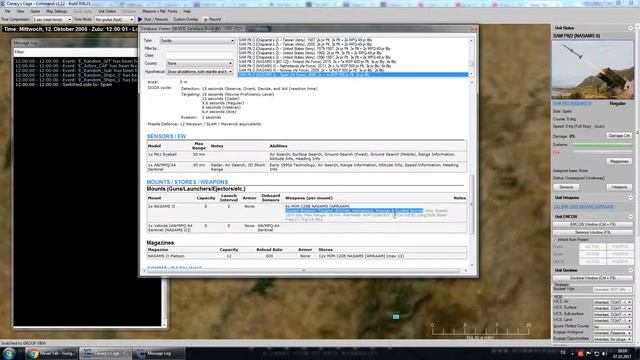The image size is (640, 360).
Task: Switch to the Chrome taskbar item
Action: click(x=51, y=353)
